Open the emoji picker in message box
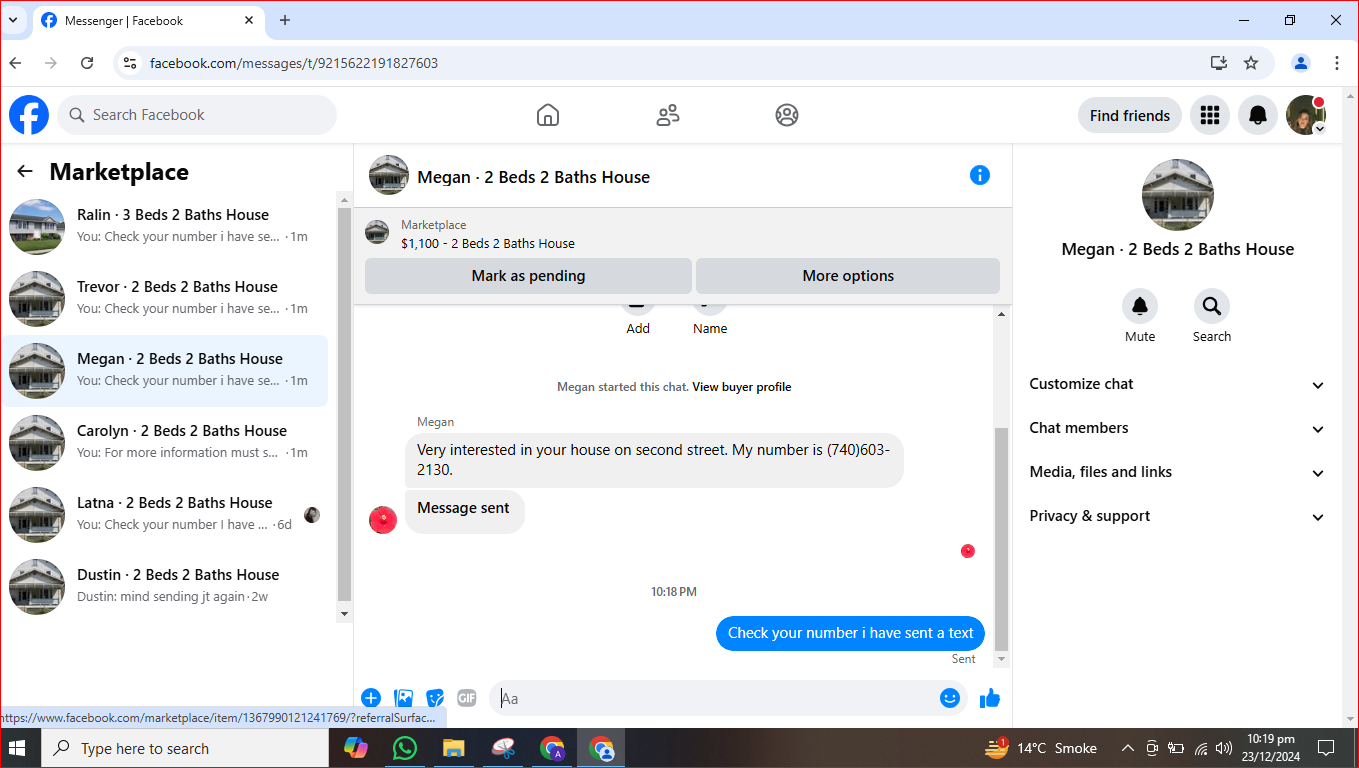This screenshot has height=768, width=1359. point(950,698)
